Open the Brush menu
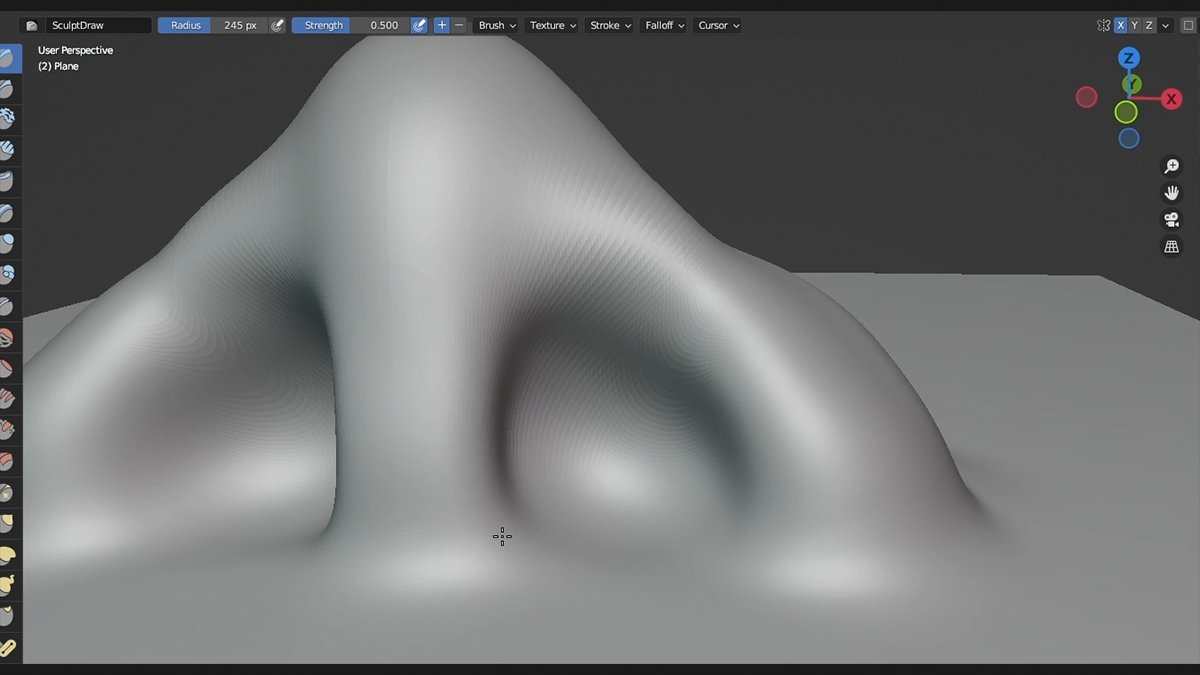 click(x=495, y=25)
